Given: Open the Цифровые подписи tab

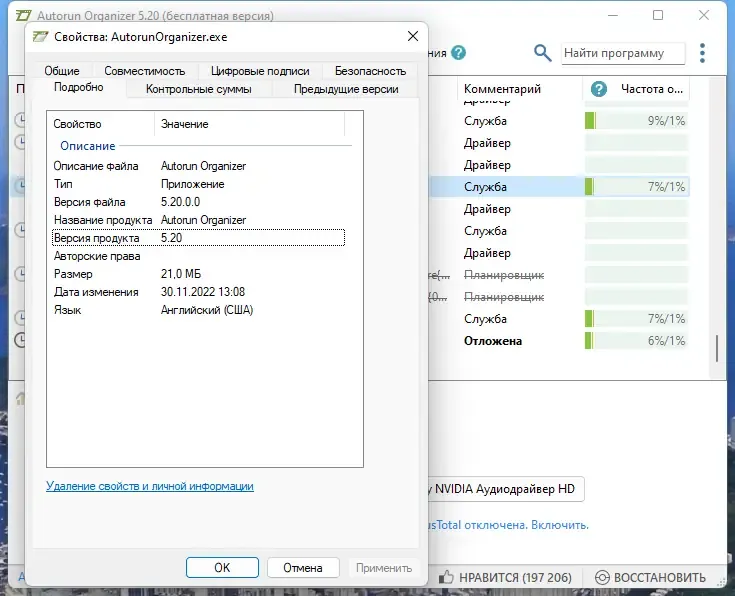Looking at the screenshot, I should [260, 71].
